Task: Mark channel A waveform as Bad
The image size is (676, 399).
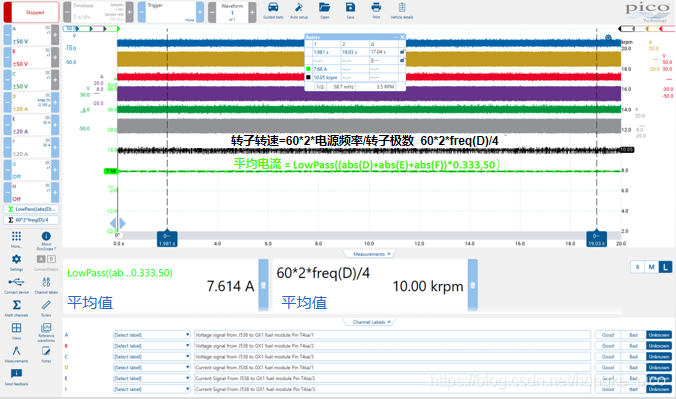Action: click(x=633, y=335)
